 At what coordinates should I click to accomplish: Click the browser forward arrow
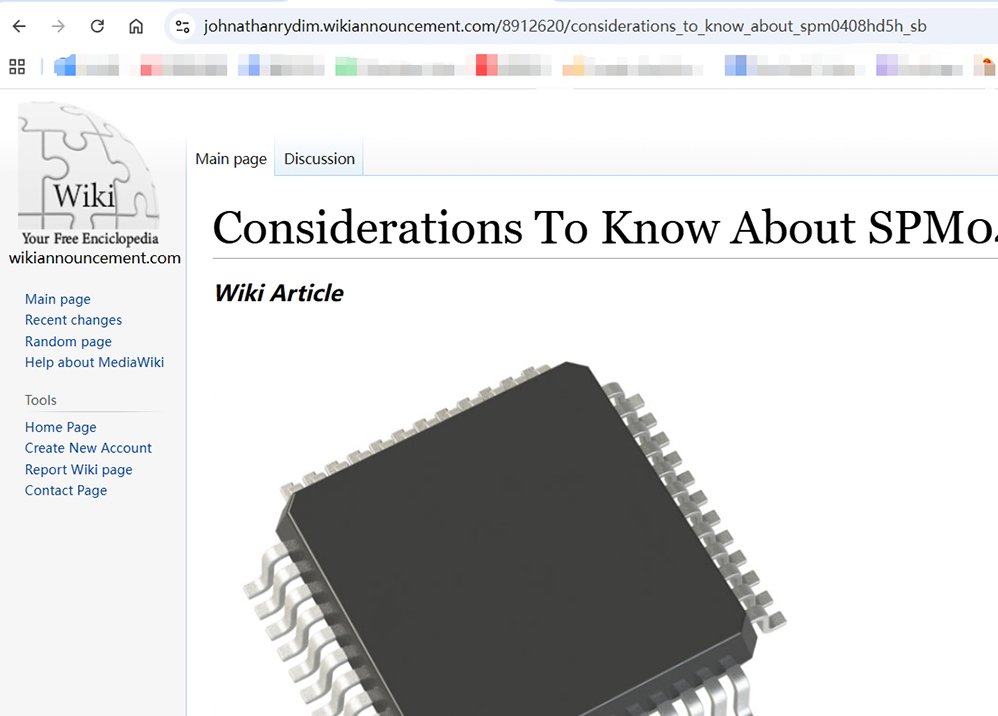(x=58, y=26)
